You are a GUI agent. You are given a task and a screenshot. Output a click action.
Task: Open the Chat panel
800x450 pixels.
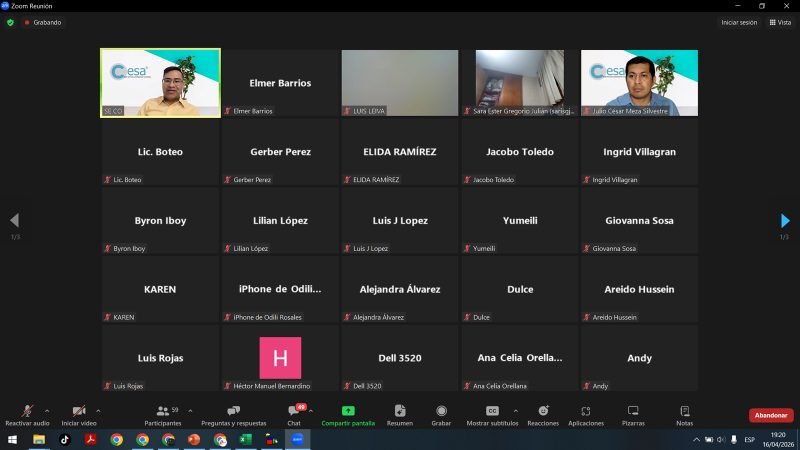(x=294, y=415)
